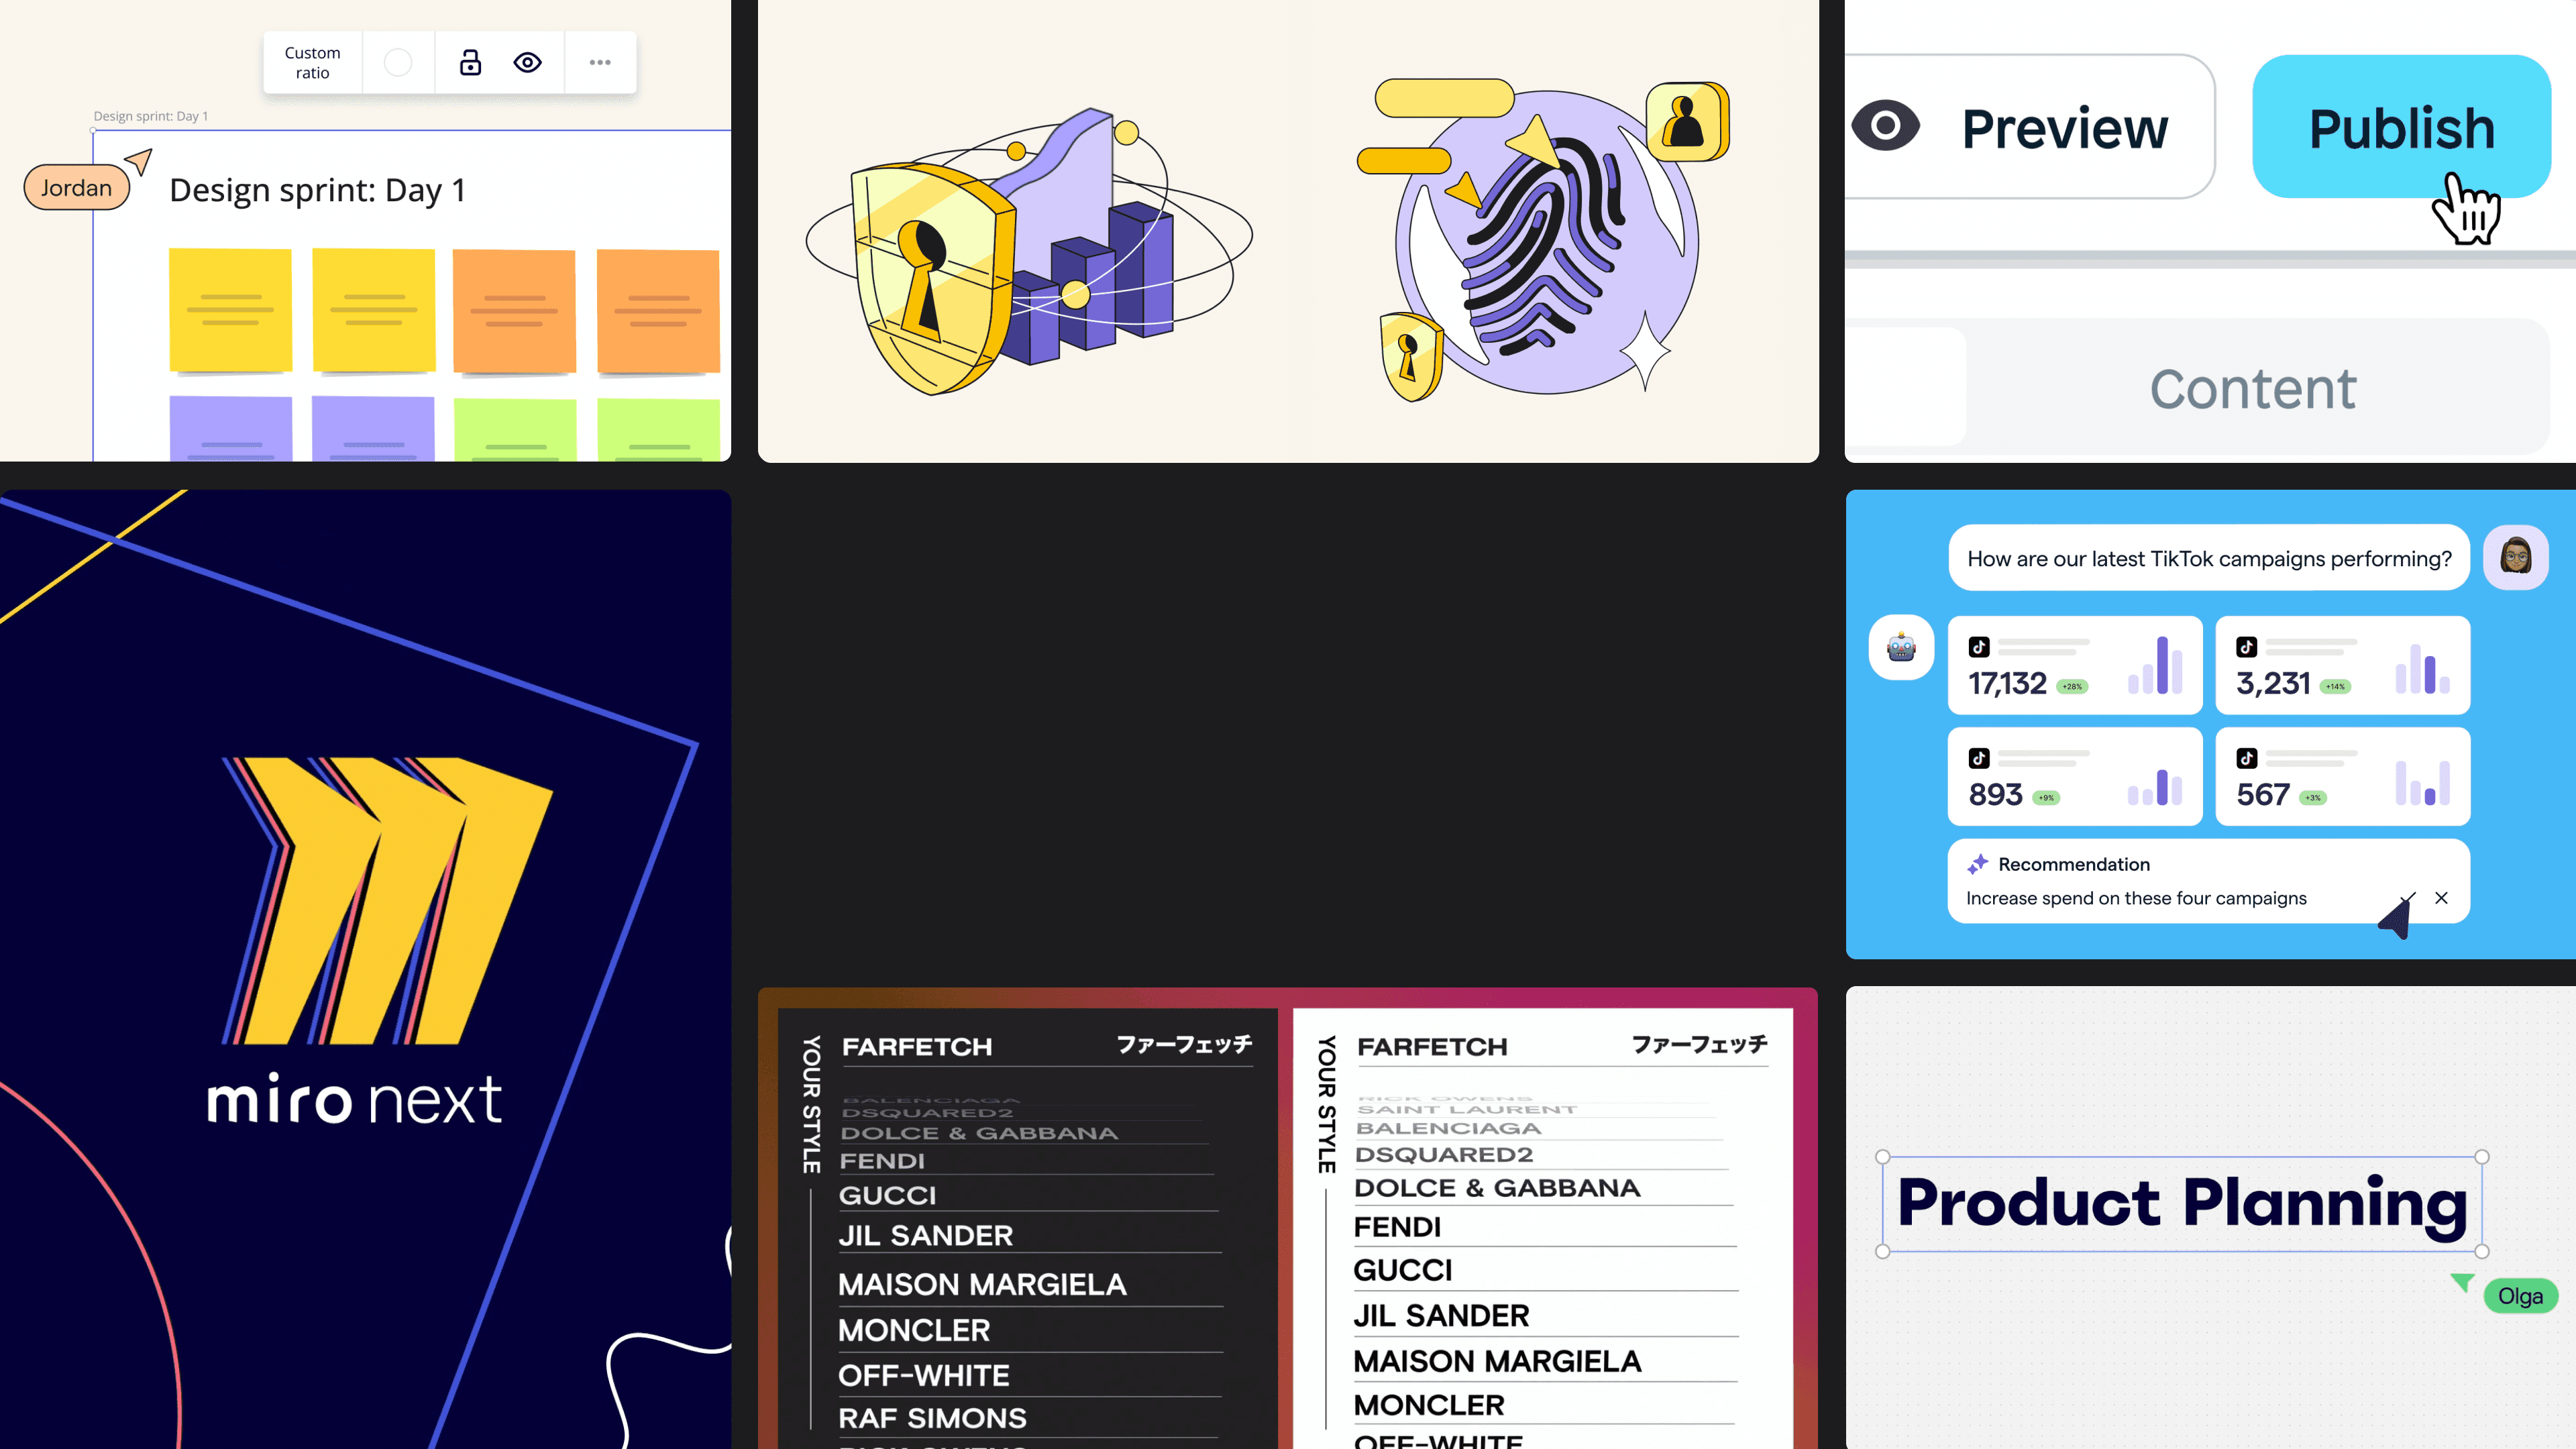Screen dimensions: 2576x1449
Task: Click the +28% growth badge
Action: point(2072,686)
